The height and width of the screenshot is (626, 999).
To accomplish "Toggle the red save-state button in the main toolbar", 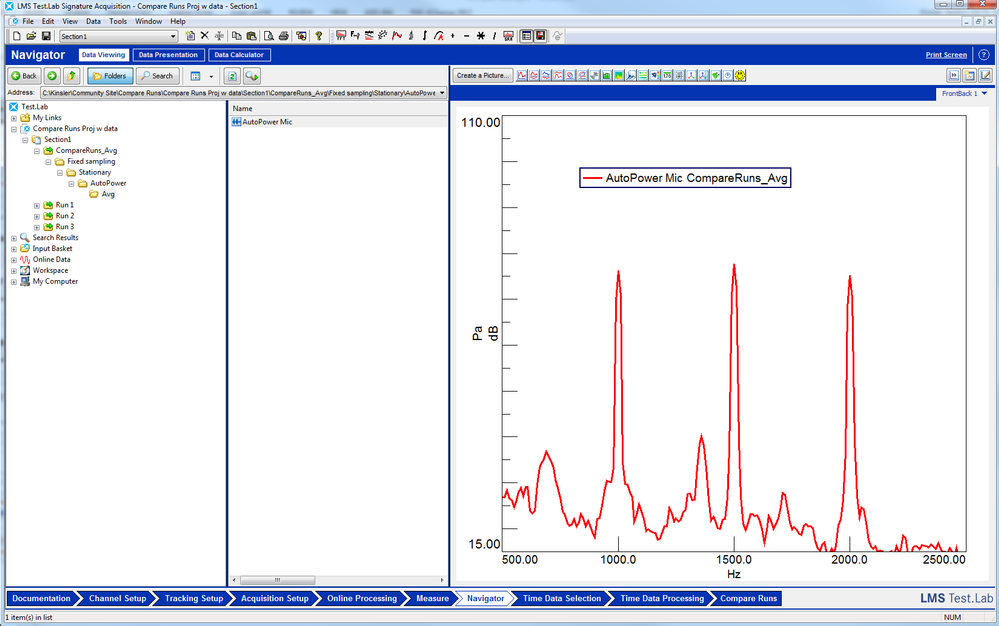I will [540, 36].
